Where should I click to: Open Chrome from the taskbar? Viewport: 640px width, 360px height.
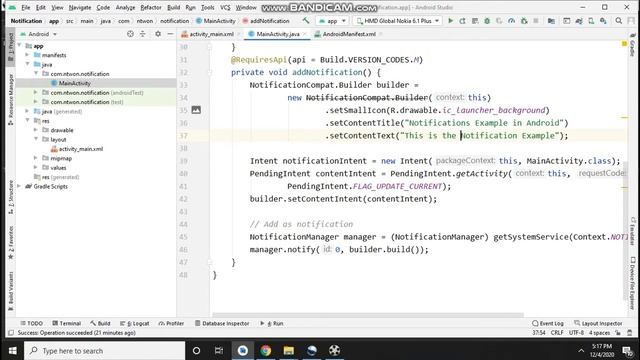coord(266,351)
